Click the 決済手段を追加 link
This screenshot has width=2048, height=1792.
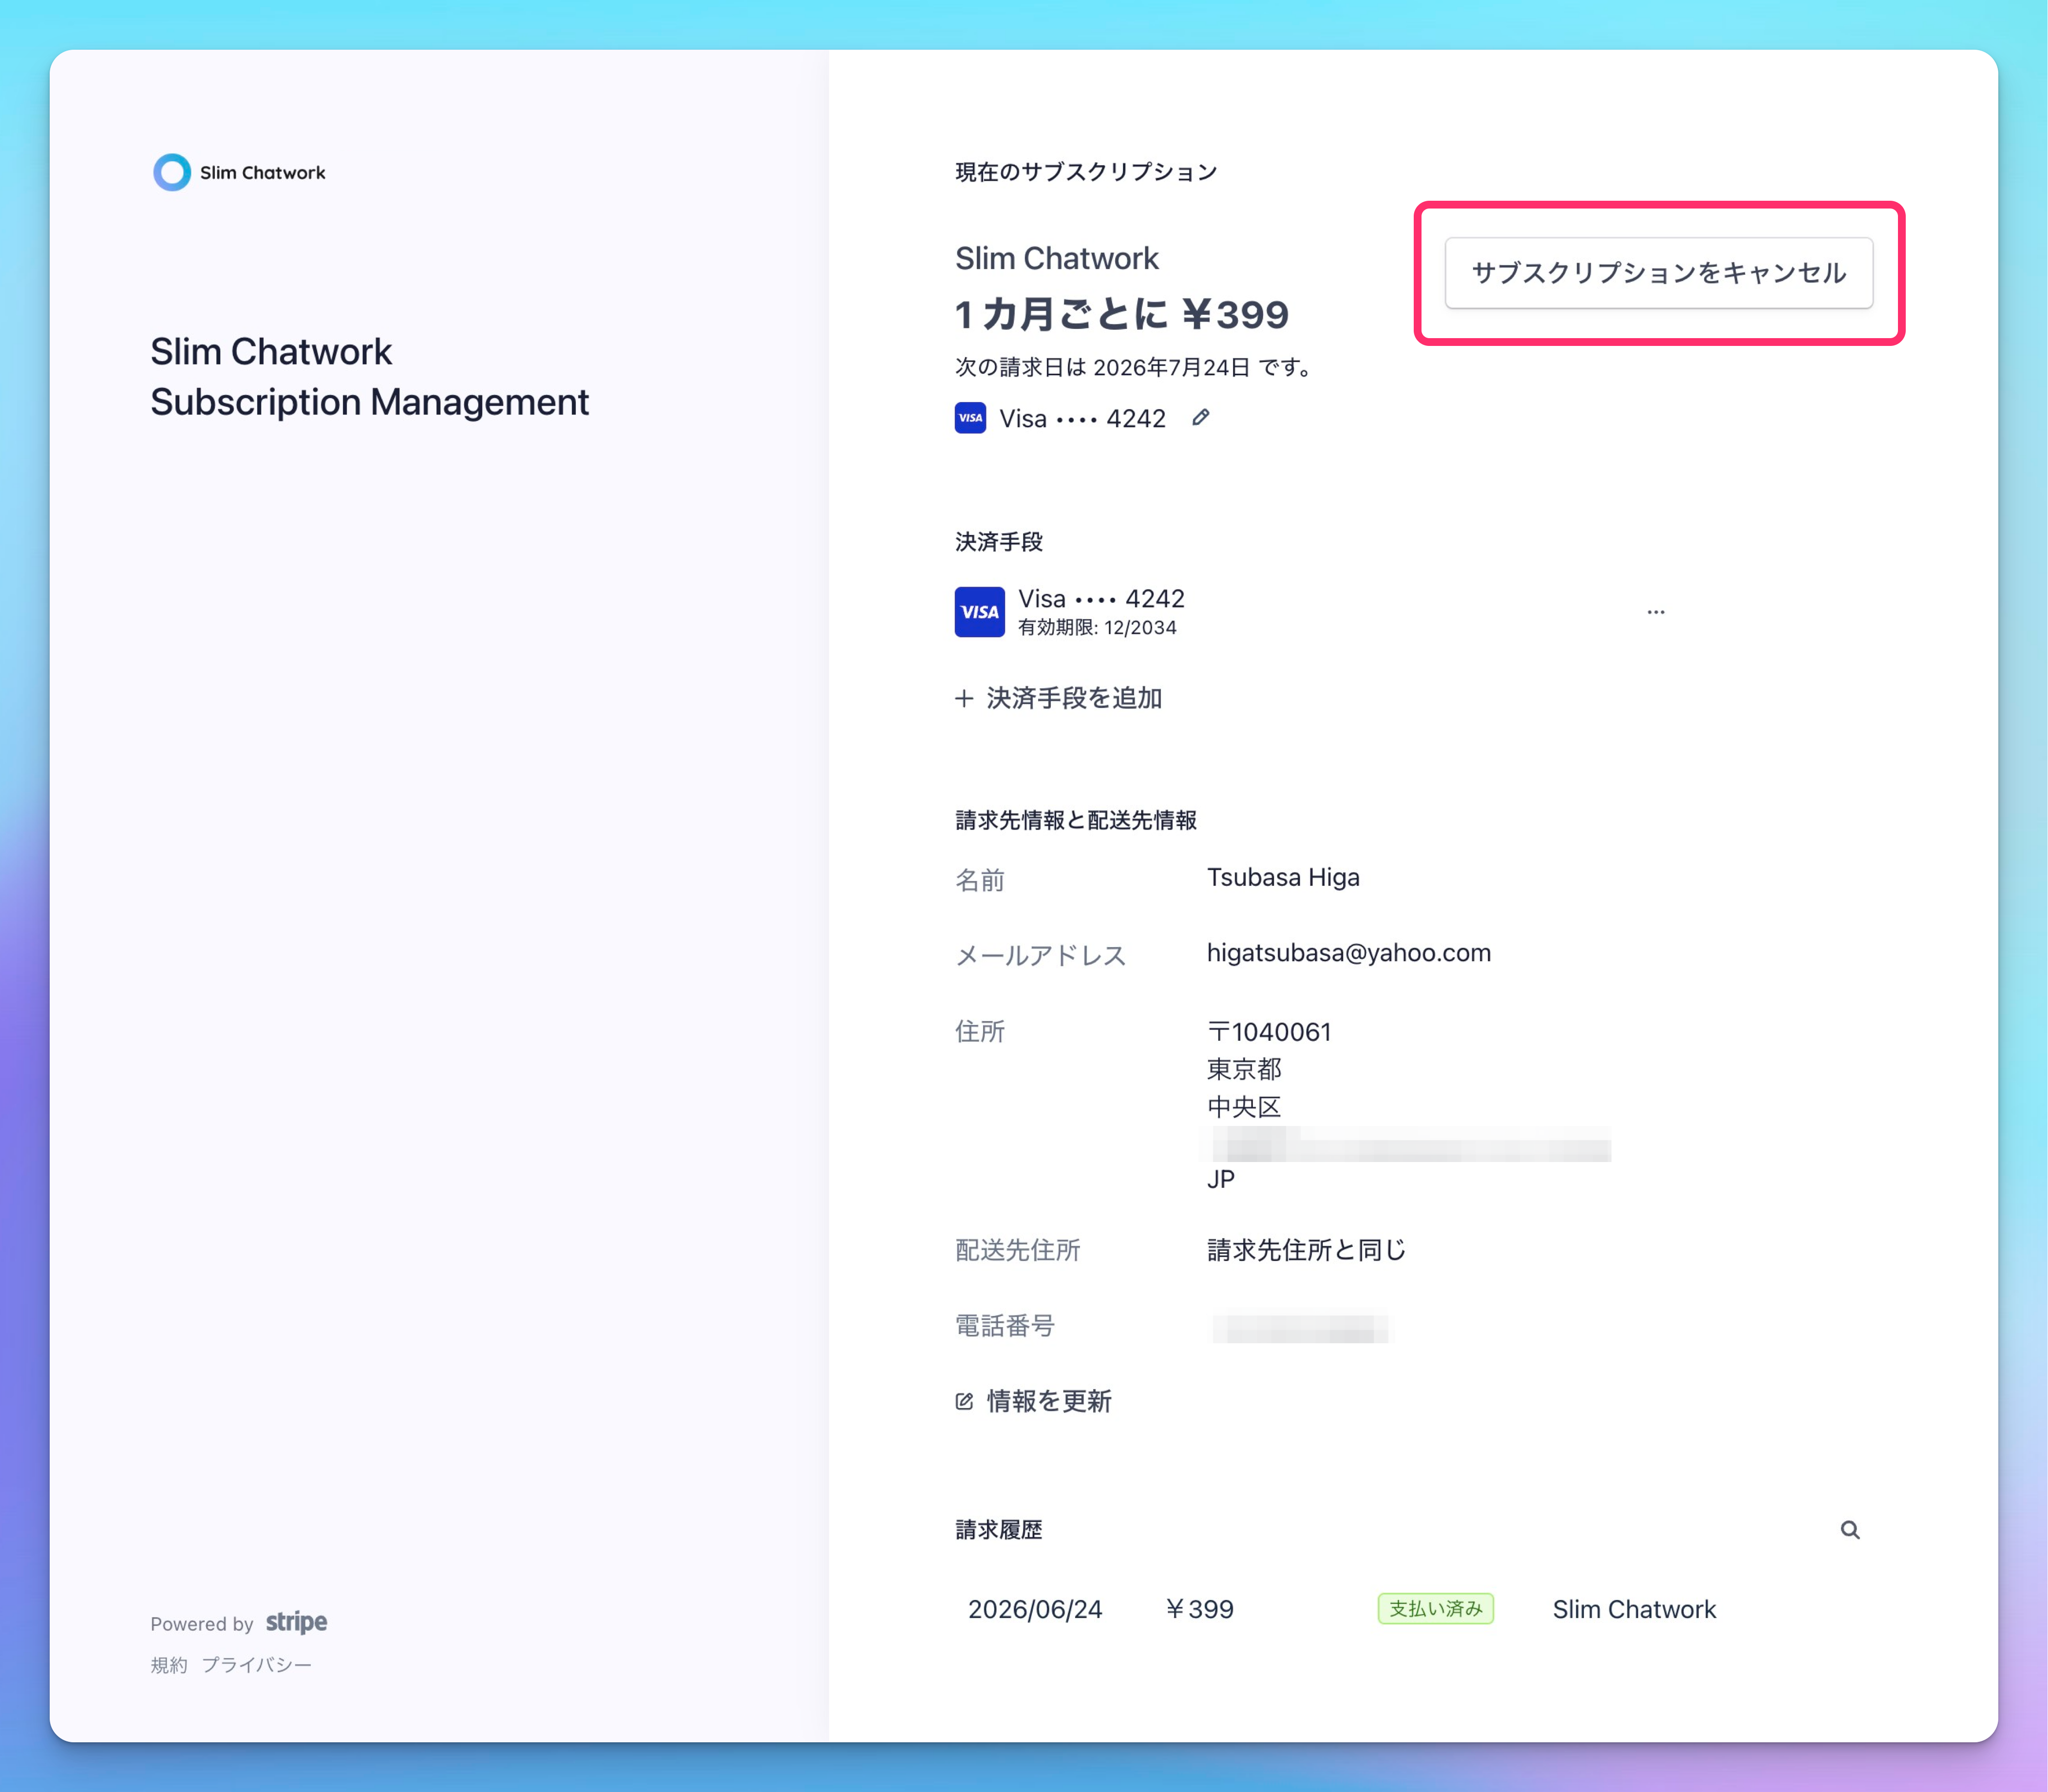click(1073, 698)
